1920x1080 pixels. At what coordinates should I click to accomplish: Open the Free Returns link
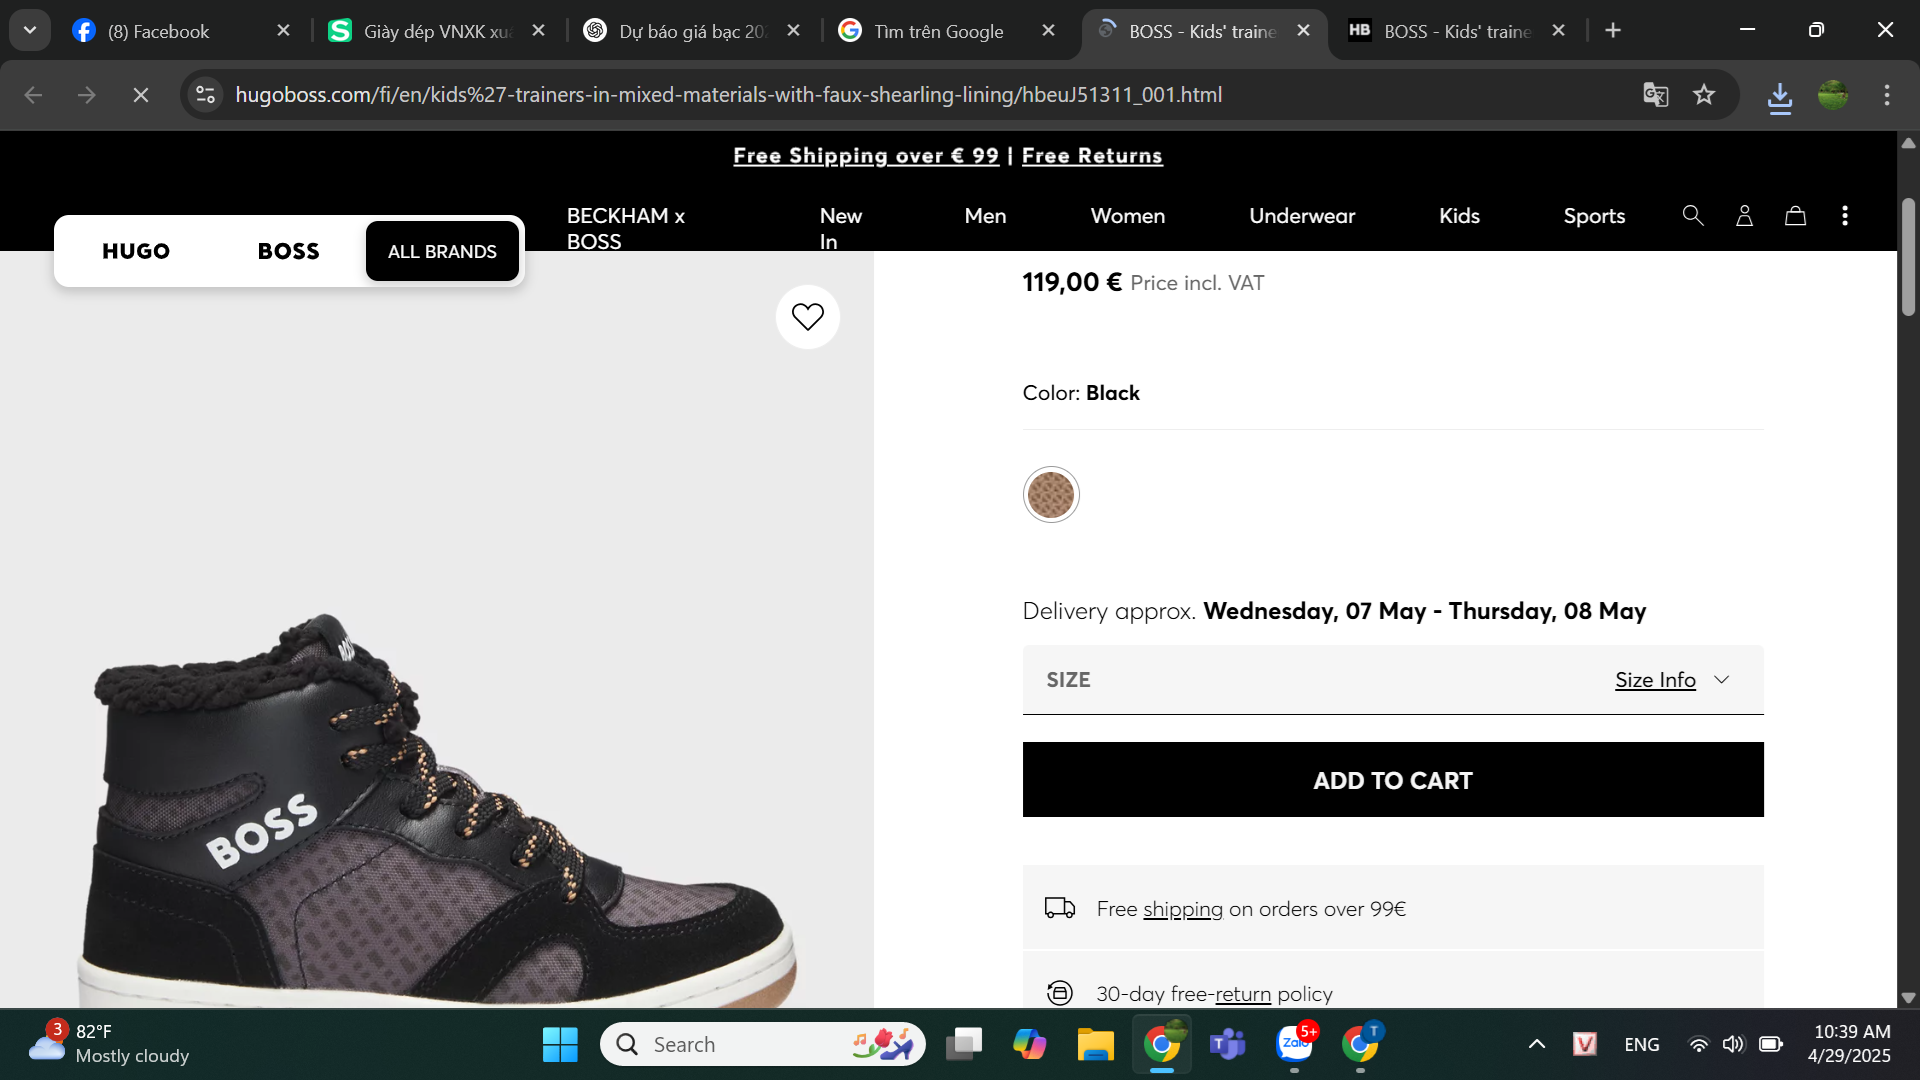tap(1092, 156)
